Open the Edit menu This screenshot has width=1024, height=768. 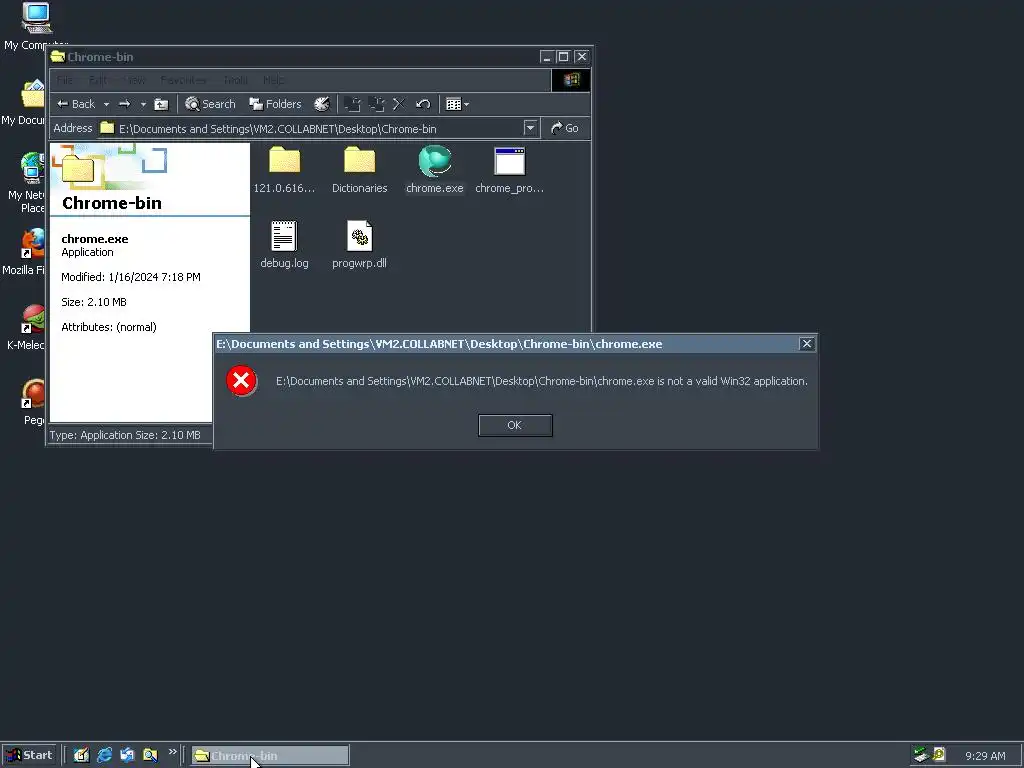click(x=98, y=80)
